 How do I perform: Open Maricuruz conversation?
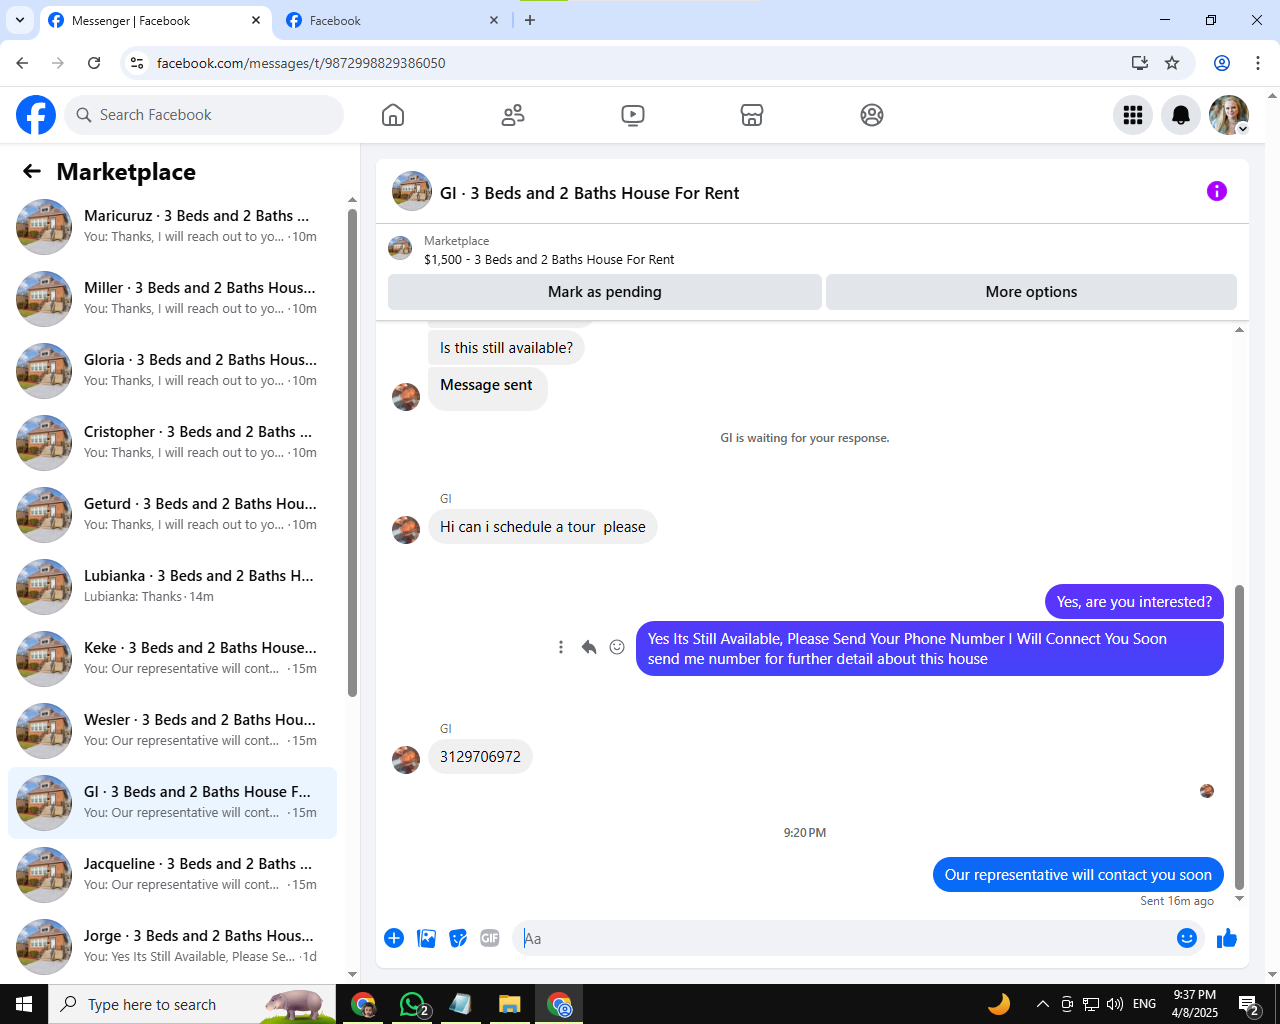(172, 227)
